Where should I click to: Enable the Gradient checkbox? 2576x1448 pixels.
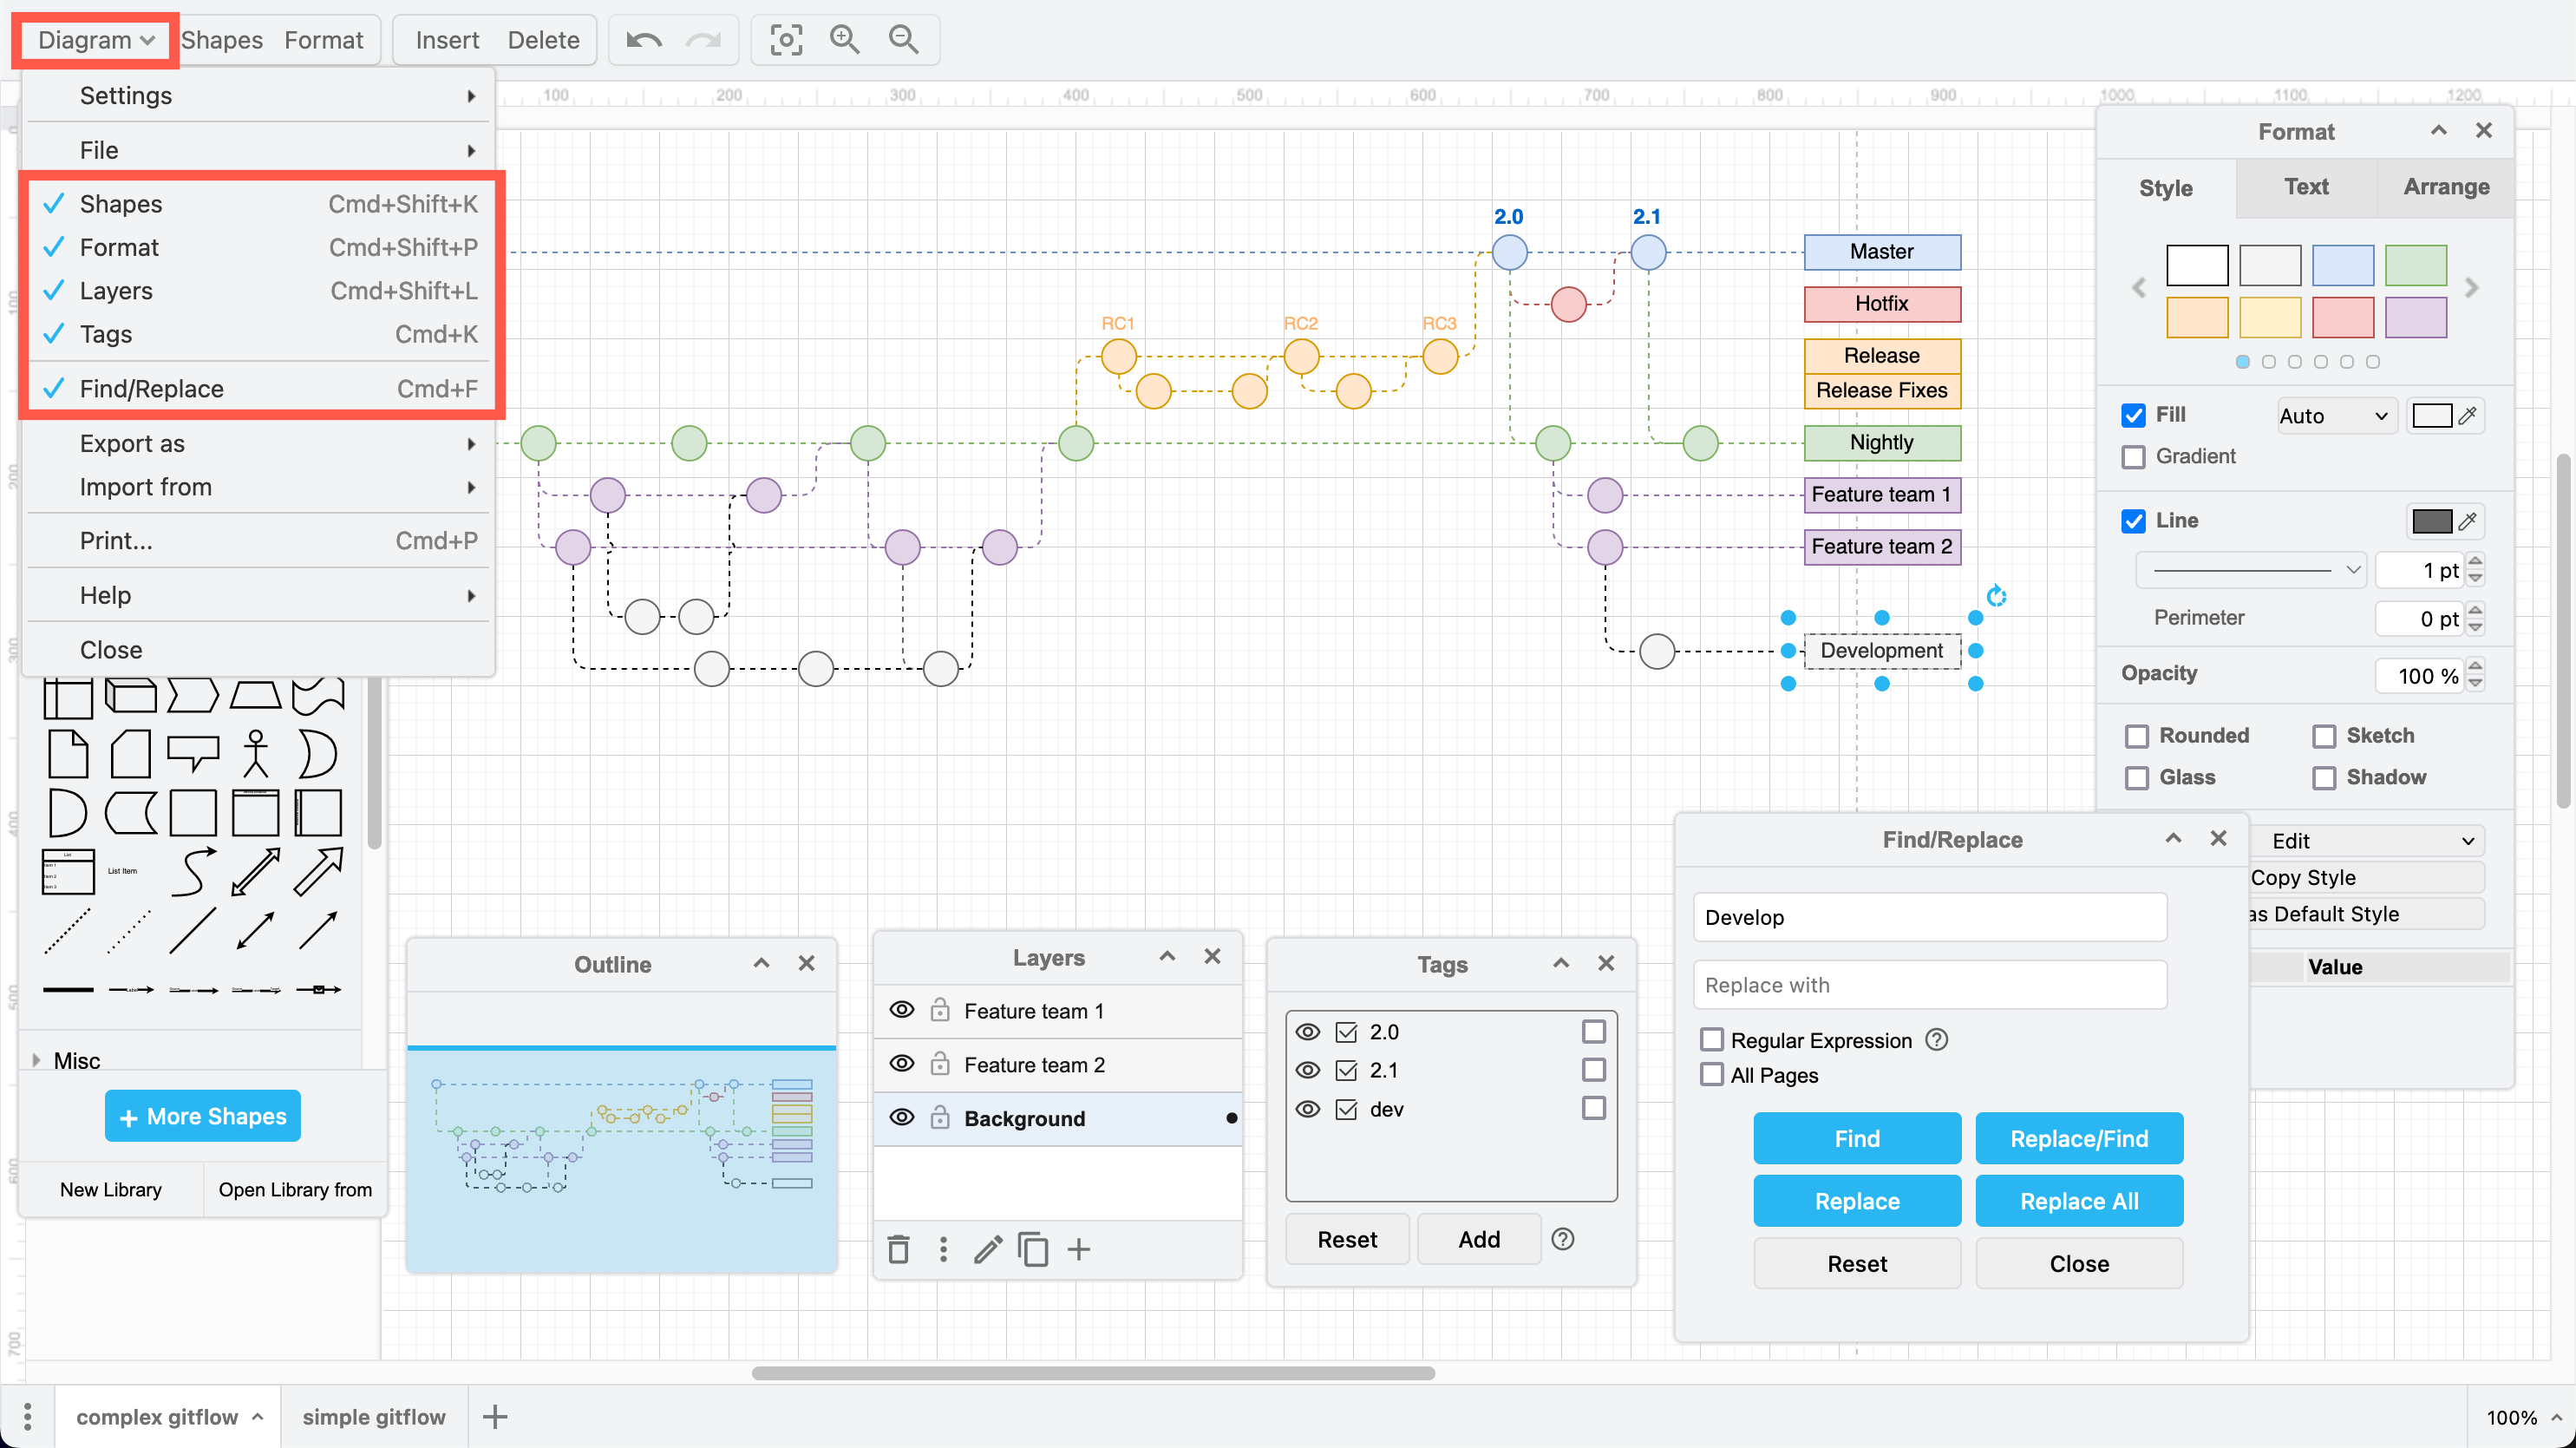coord(2135,456)
